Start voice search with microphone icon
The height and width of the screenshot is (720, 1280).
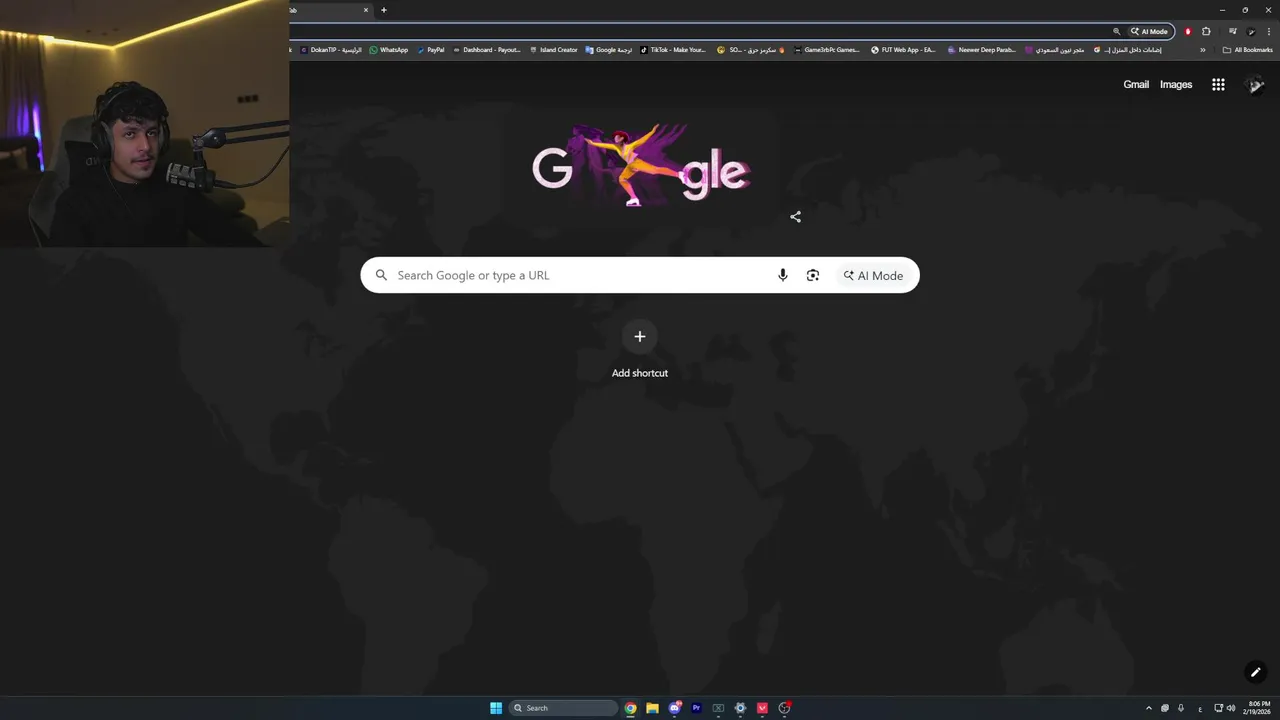pos(783,275)
